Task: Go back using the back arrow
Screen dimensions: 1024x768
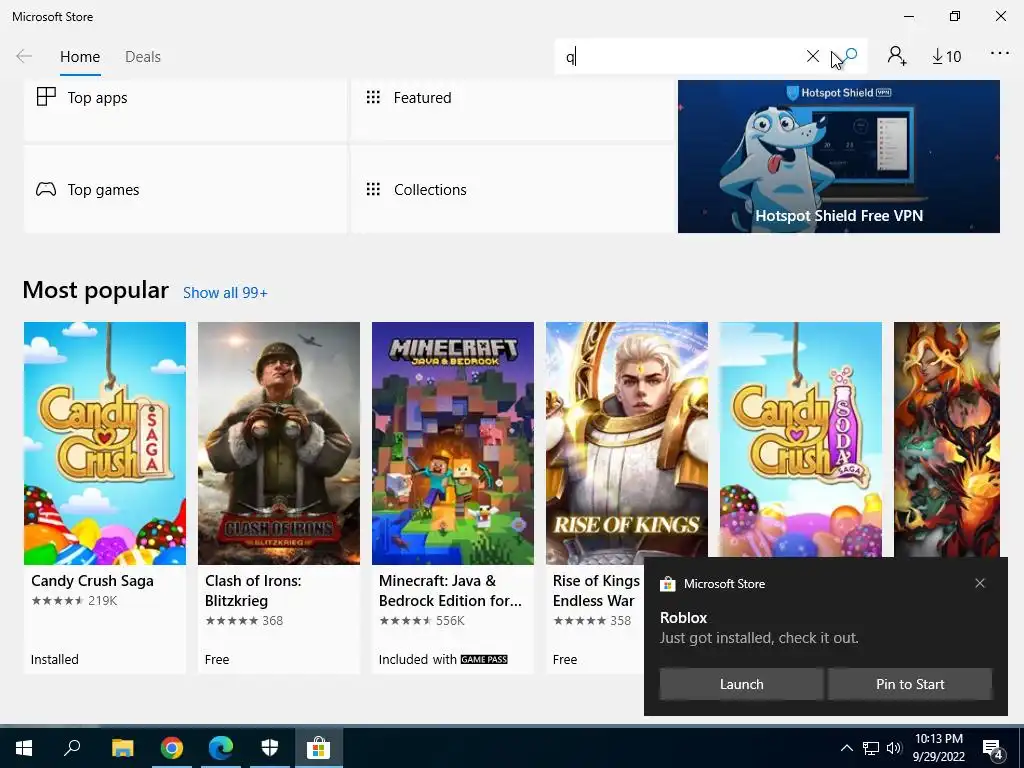Action: (24, 56)
